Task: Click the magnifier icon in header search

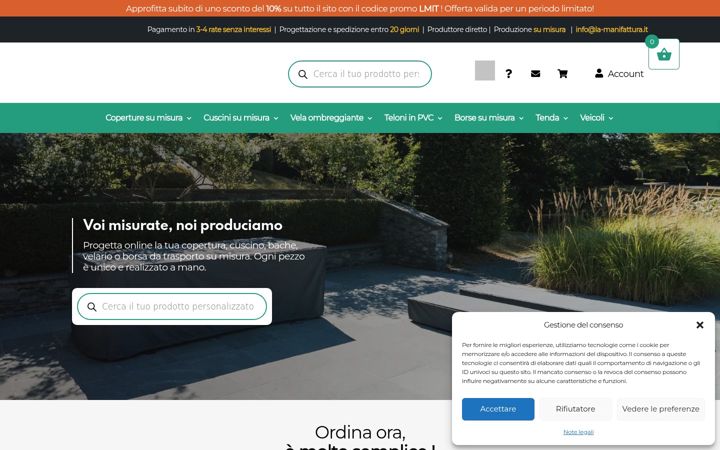Action: [x=303, y=74]
